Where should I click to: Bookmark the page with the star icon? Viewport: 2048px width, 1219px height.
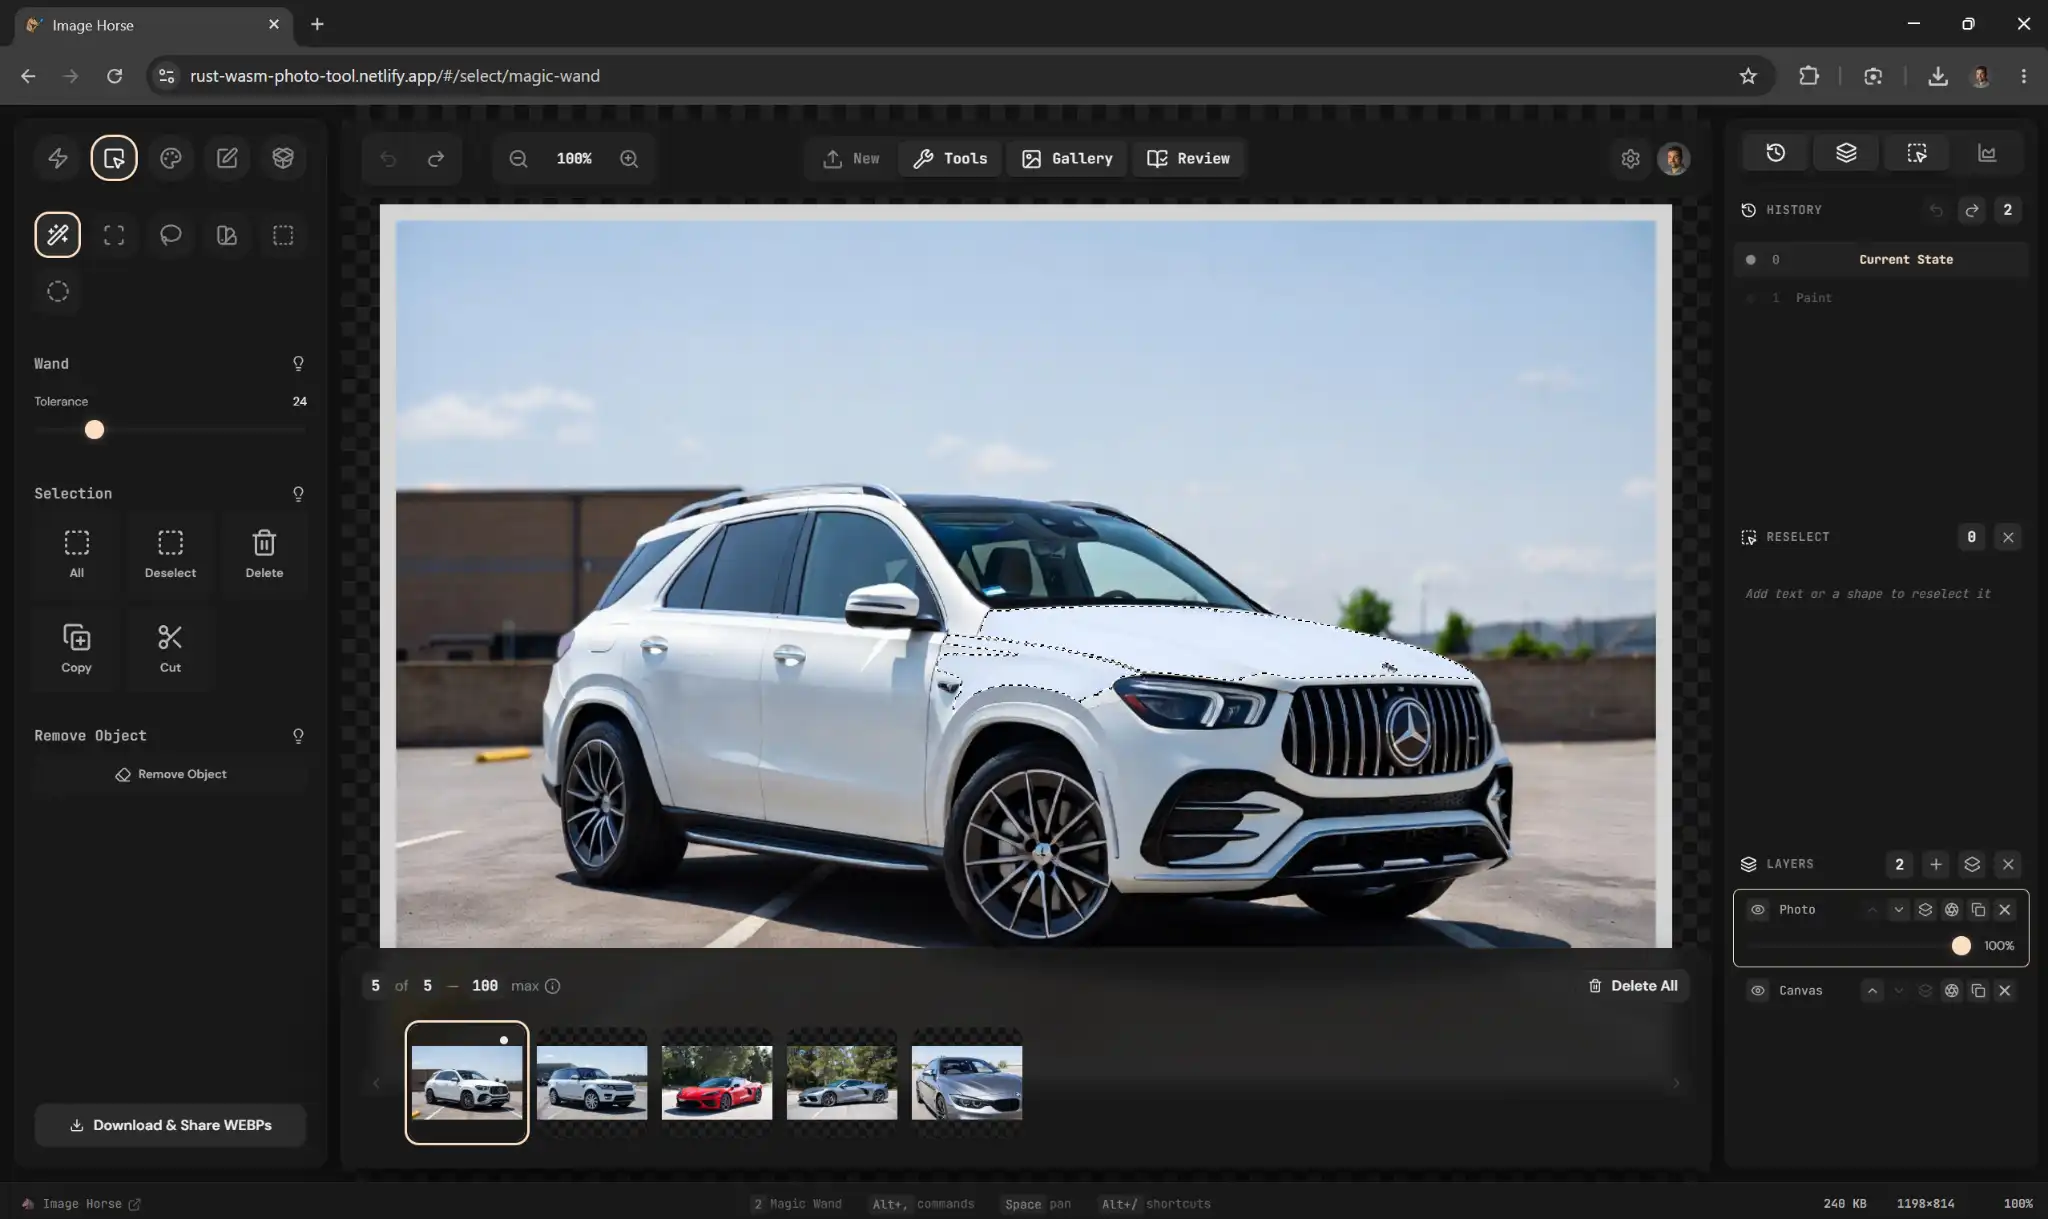(x=1748, y=76)
